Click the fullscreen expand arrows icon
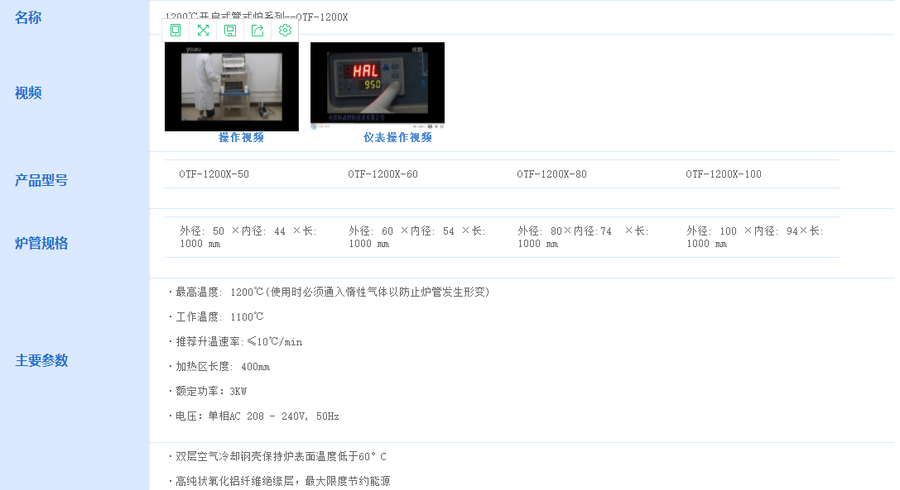This screenshot has height=490, width=900. click(x=203, y=30)
